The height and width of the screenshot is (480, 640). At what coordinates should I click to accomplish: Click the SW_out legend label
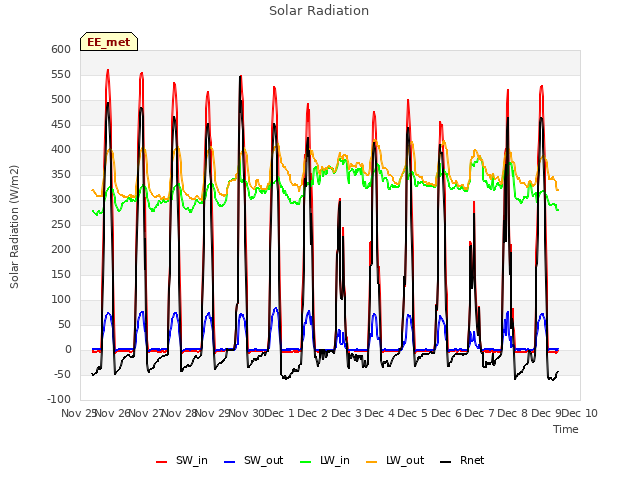(x=263, y=460)
